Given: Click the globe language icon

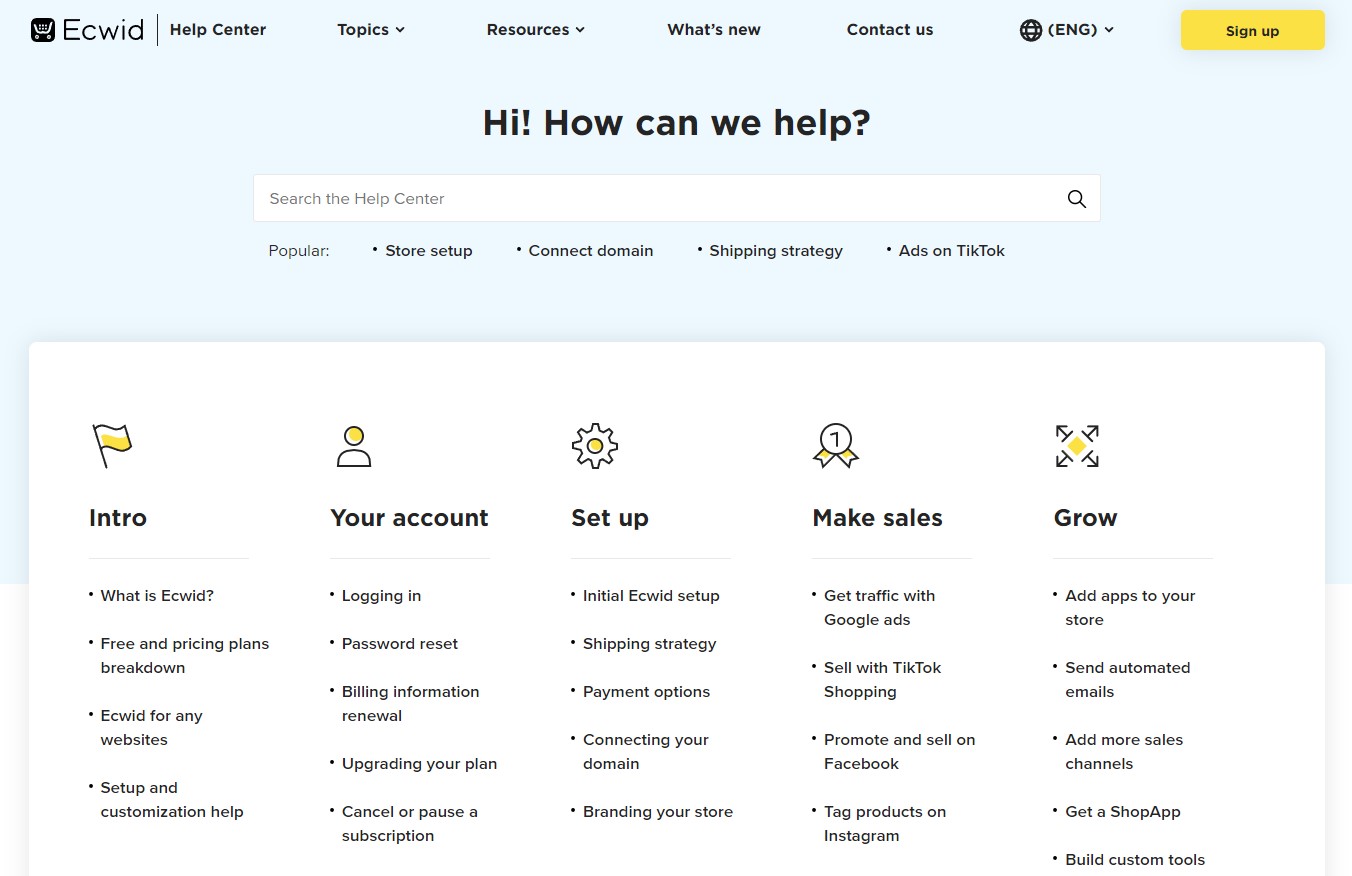Looking at the screenshot, I should click(x=1030, y=30).
